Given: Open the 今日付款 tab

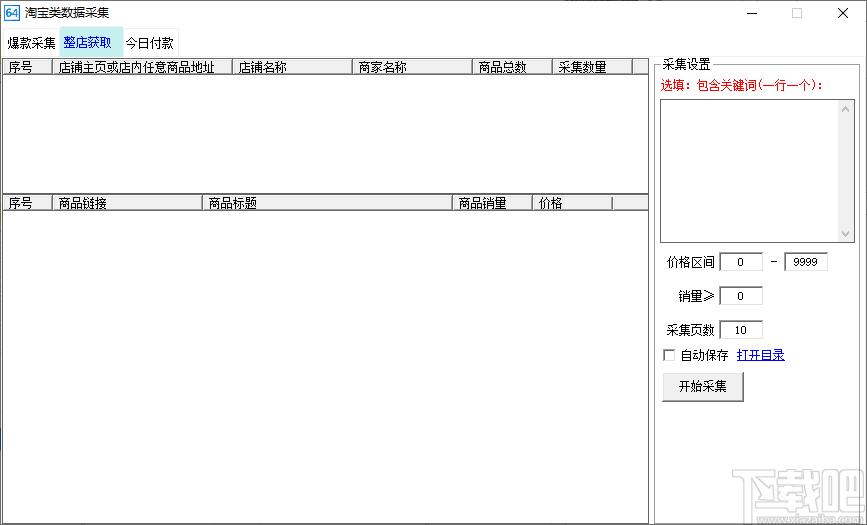Looking at the screenshot, I should 150,43.
